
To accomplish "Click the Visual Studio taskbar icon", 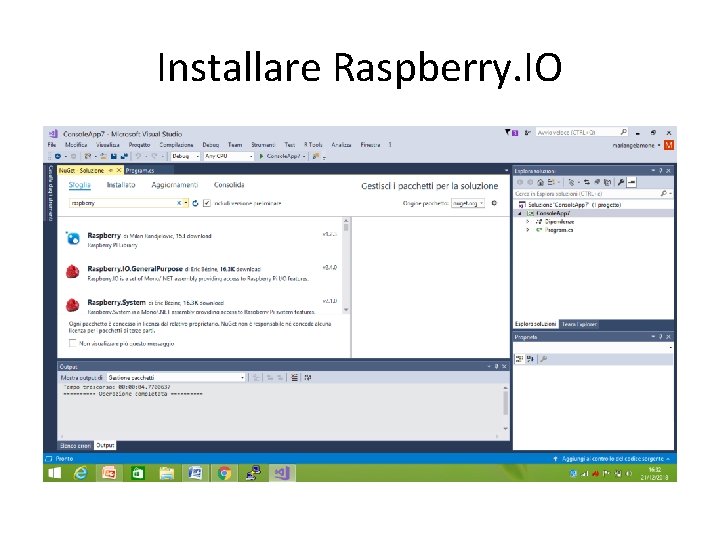I will tap(281, 473).
